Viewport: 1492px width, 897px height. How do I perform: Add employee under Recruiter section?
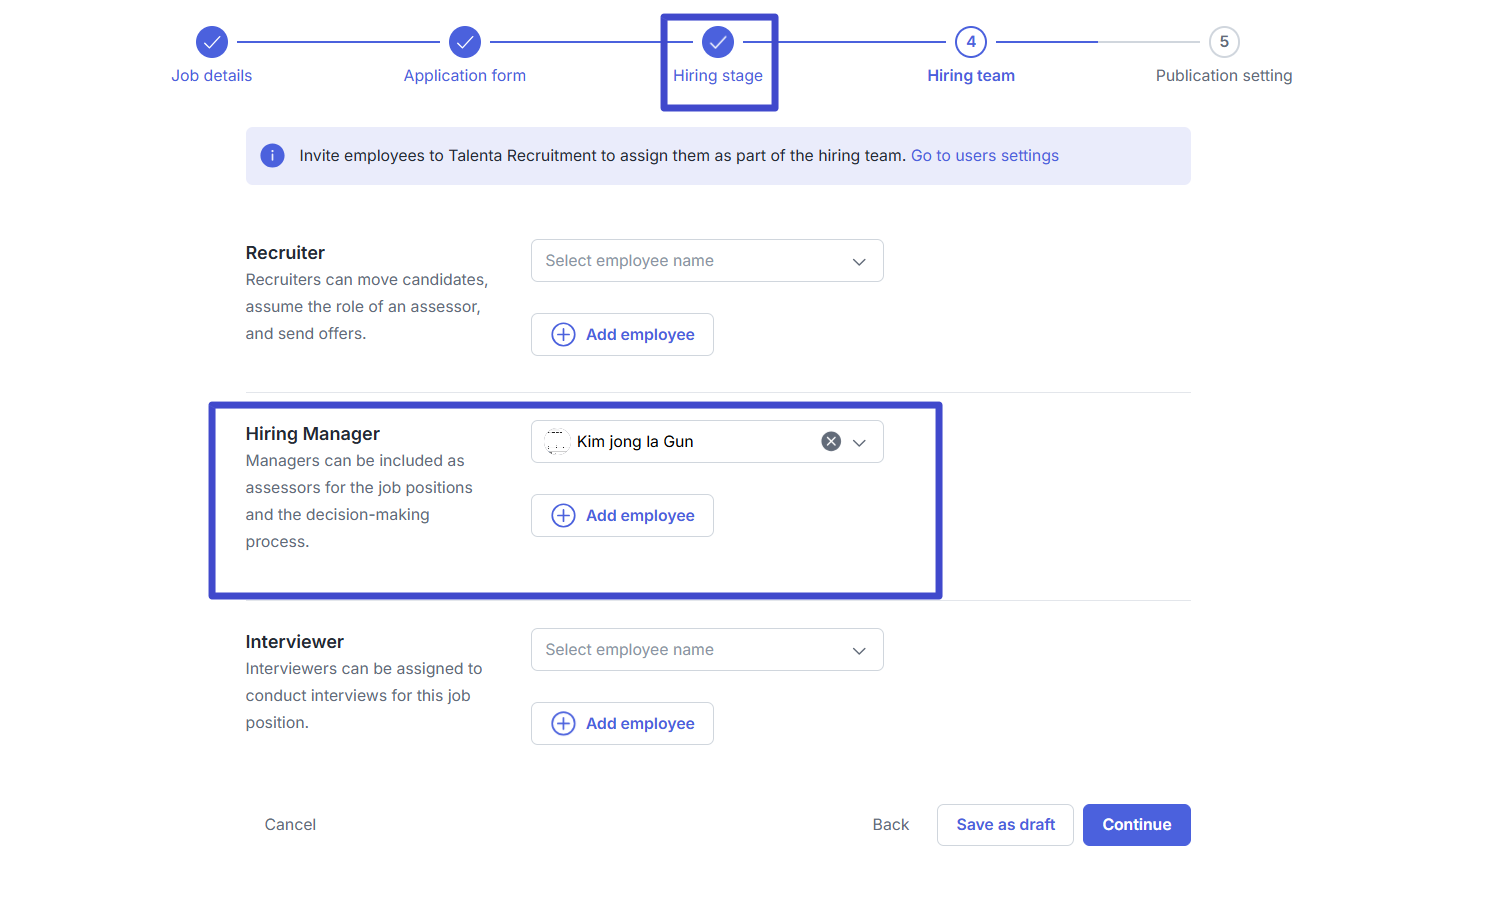pos(622,335)
